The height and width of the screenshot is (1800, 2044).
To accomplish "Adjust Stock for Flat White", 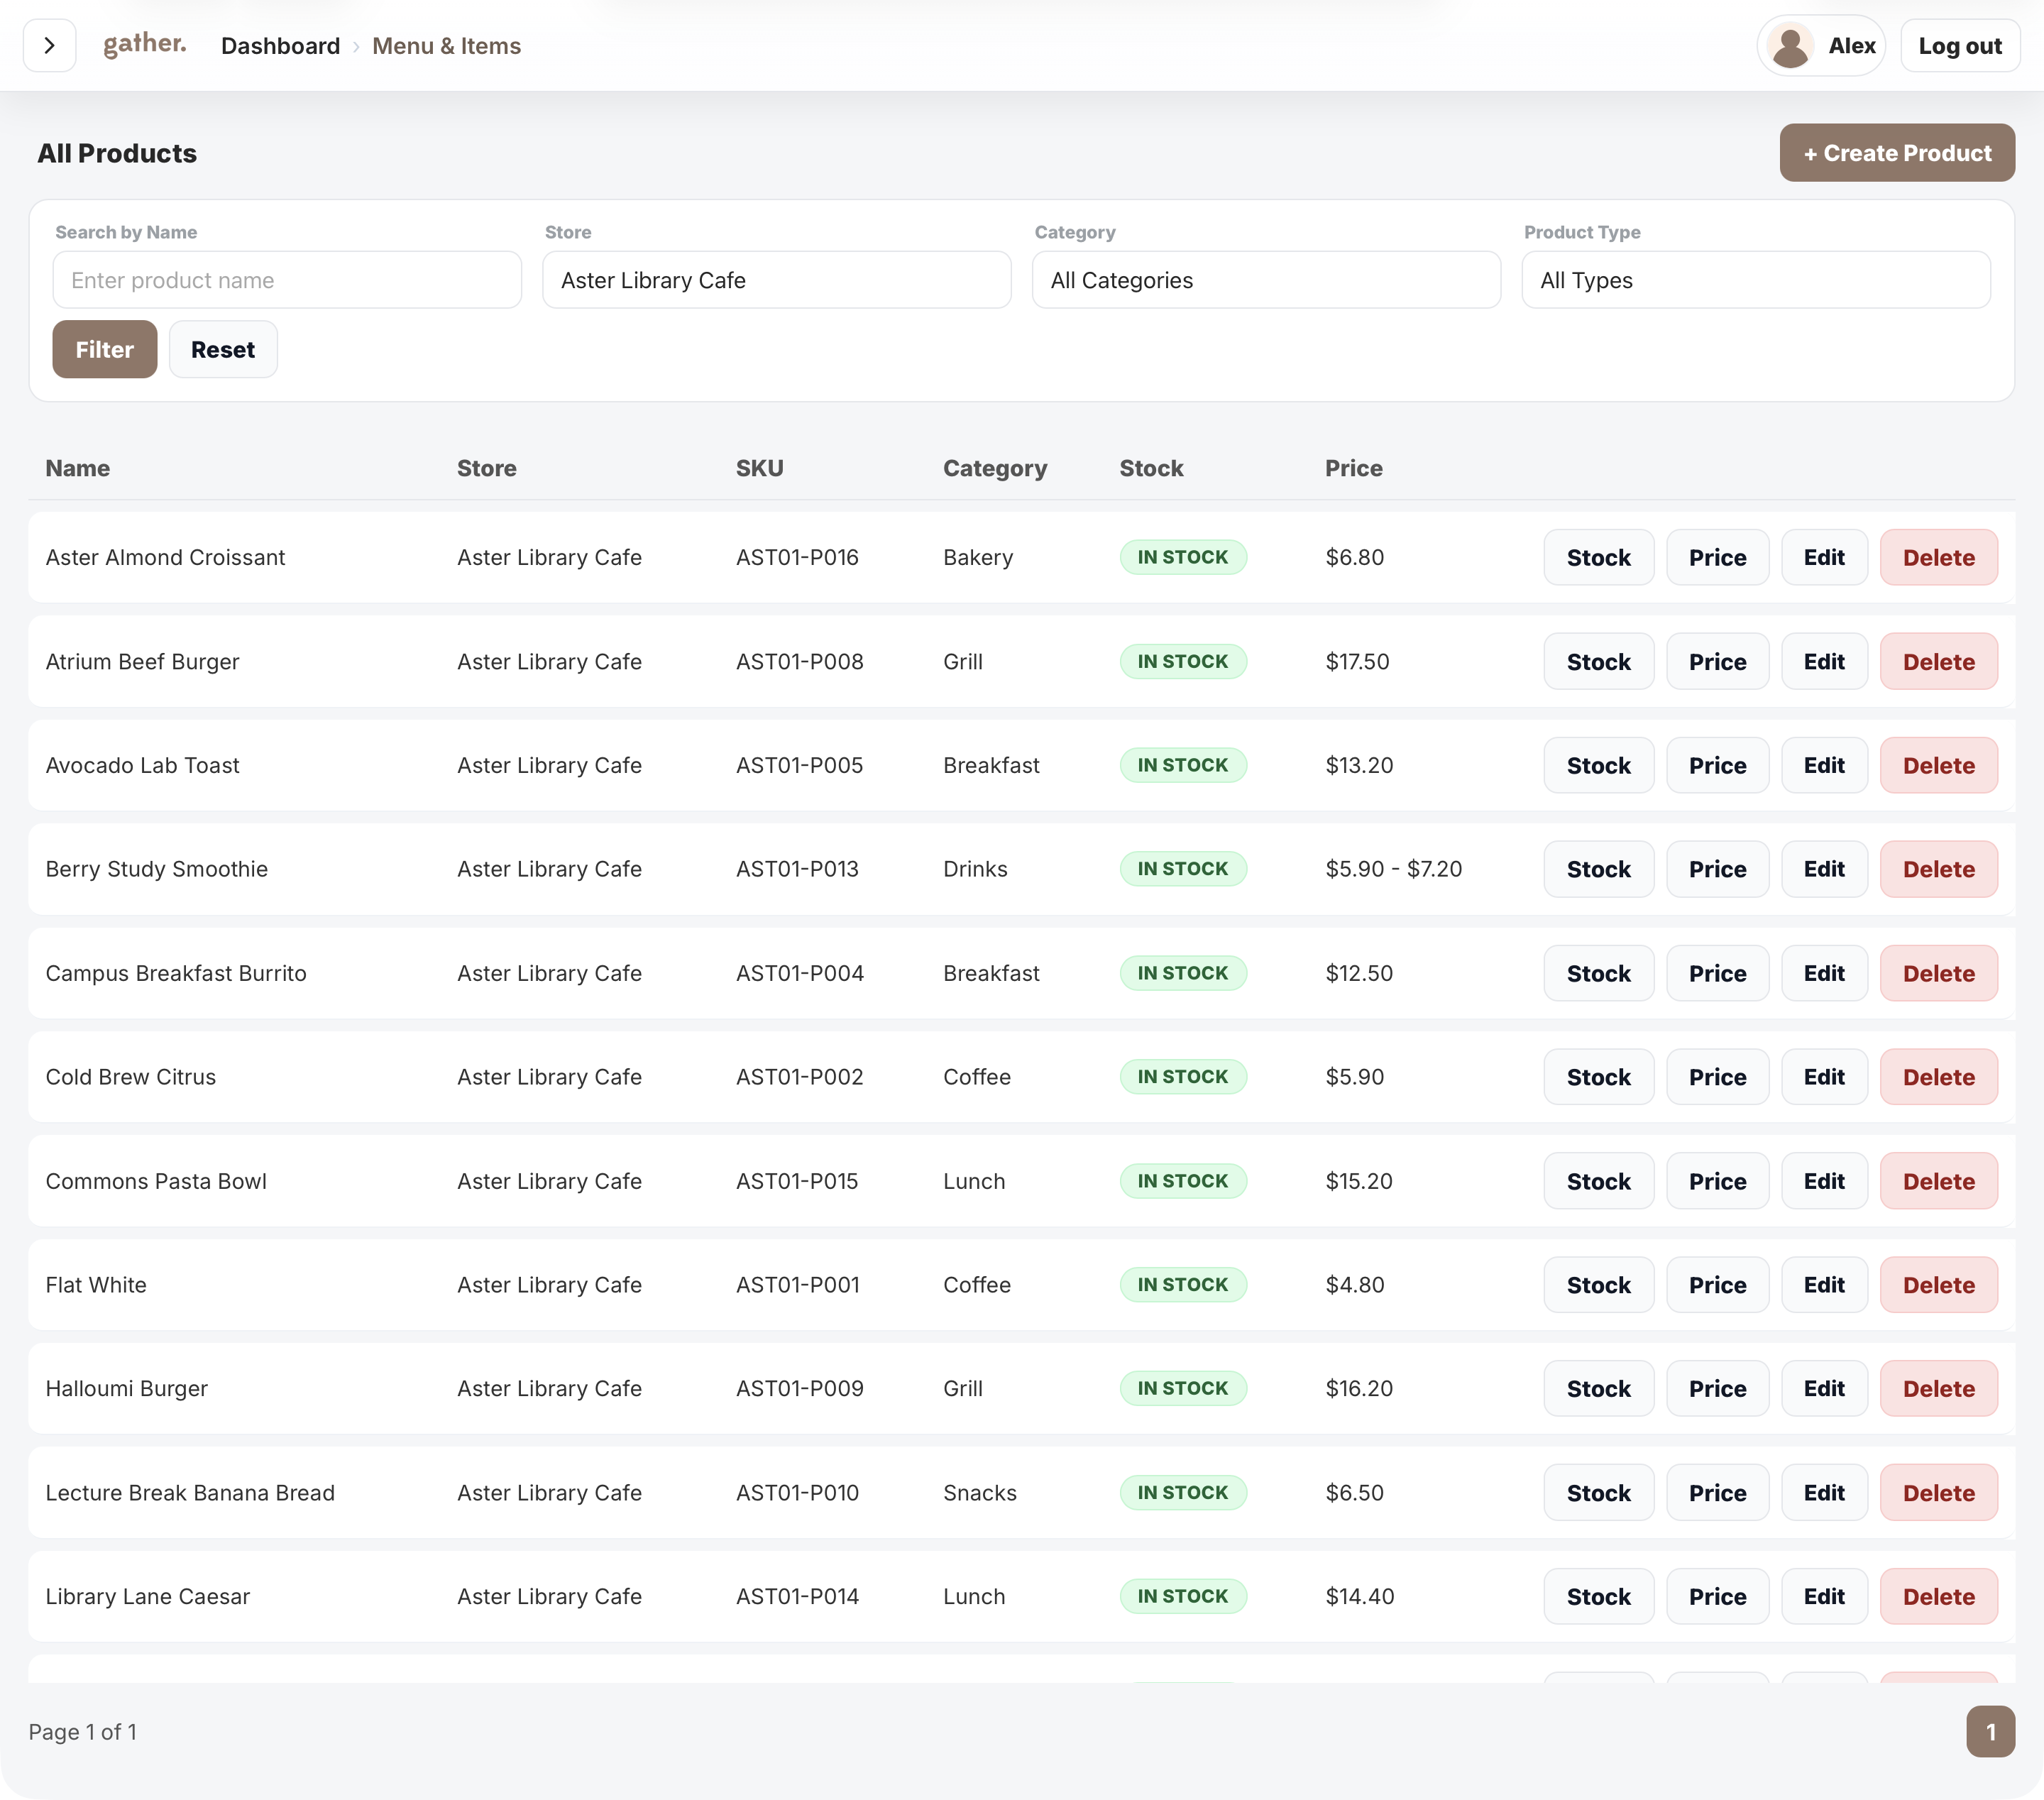I will coord(1598,1286).
